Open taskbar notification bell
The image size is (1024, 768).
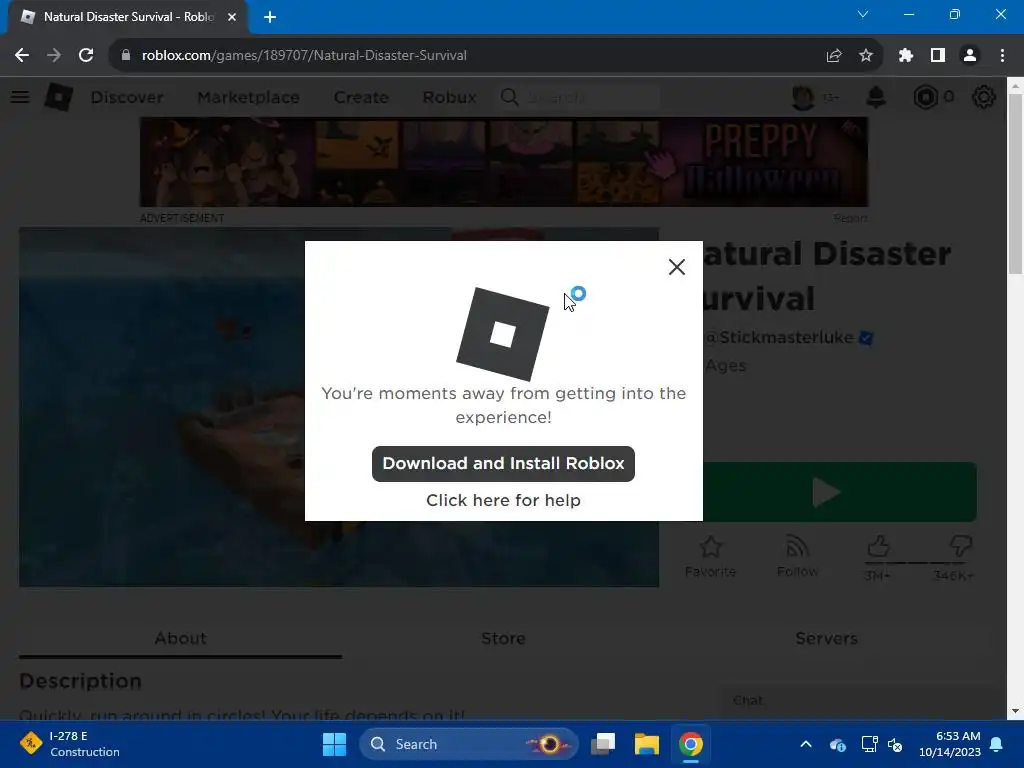coord(997,744)
